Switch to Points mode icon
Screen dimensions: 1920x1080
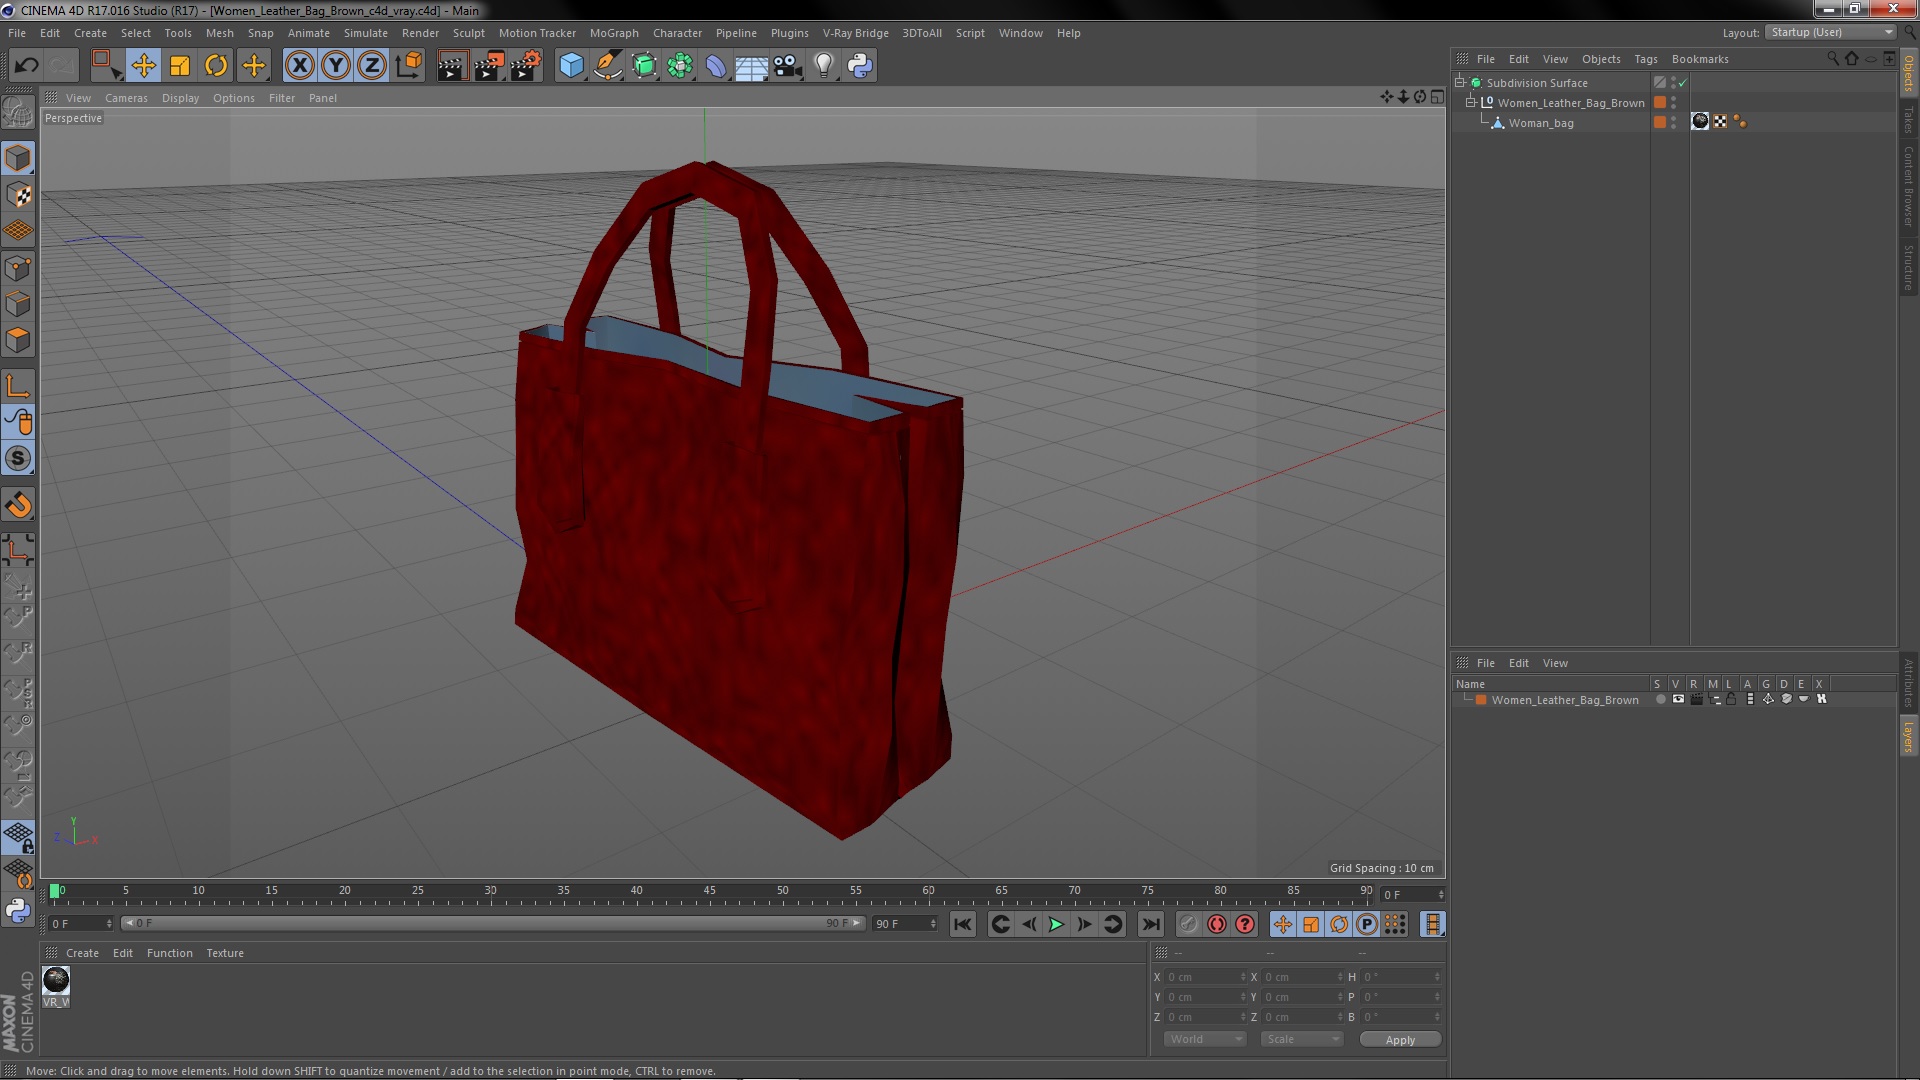tap(18, 268)
